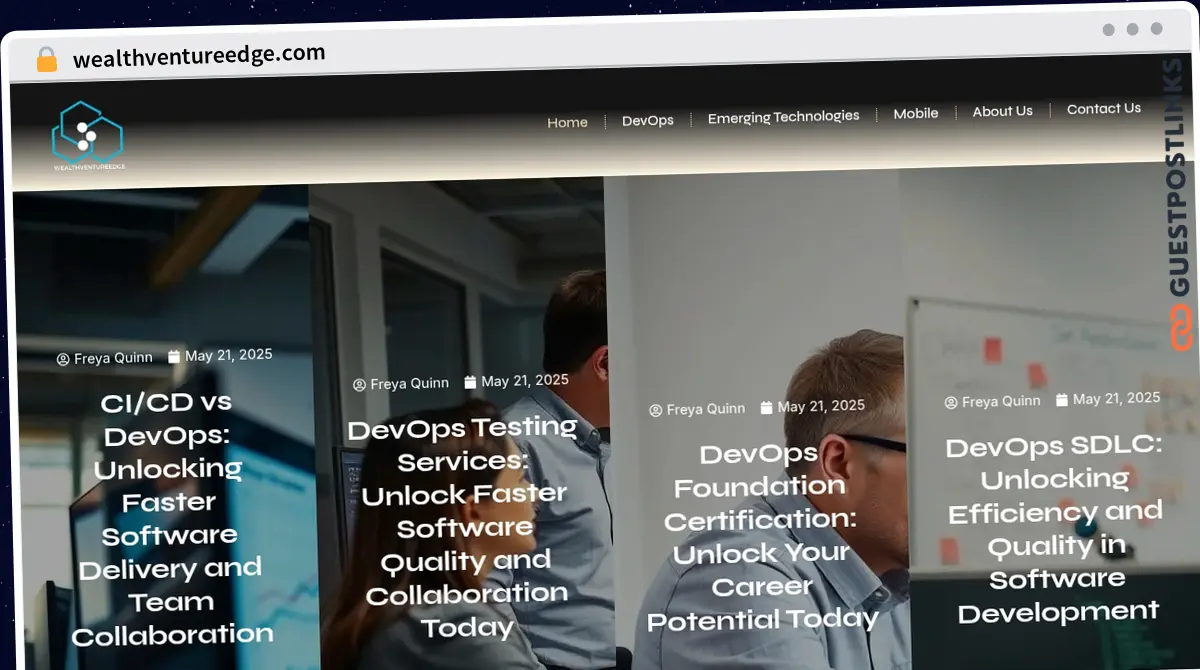Open the Home menu item
Screen dimensions: 1200x670
(x=567, y=122)
